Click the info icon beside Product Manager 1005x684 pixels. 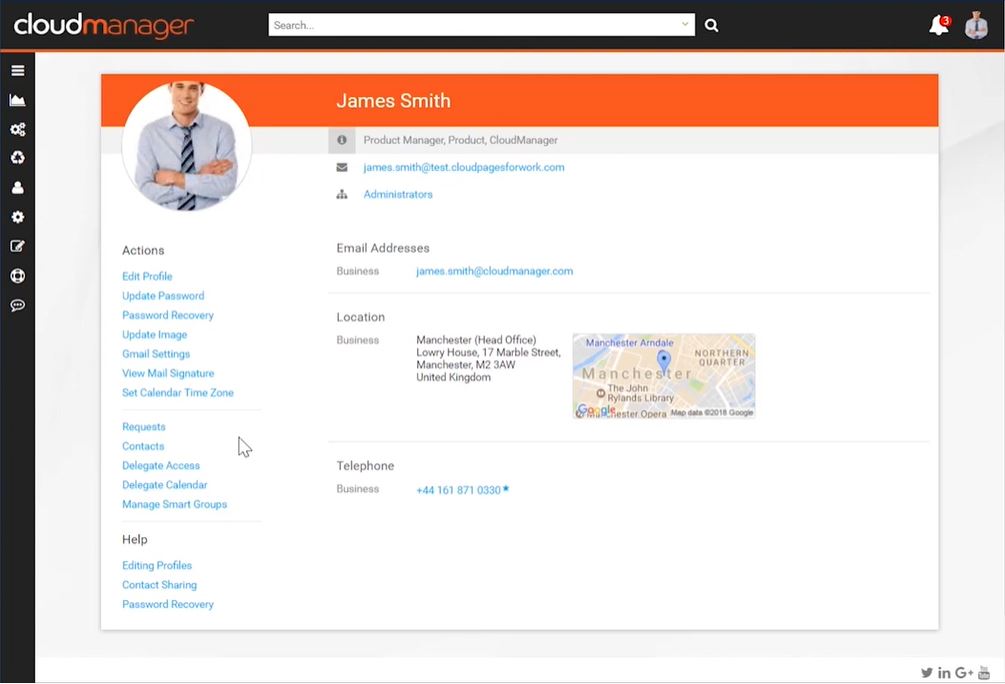(342, 140)
